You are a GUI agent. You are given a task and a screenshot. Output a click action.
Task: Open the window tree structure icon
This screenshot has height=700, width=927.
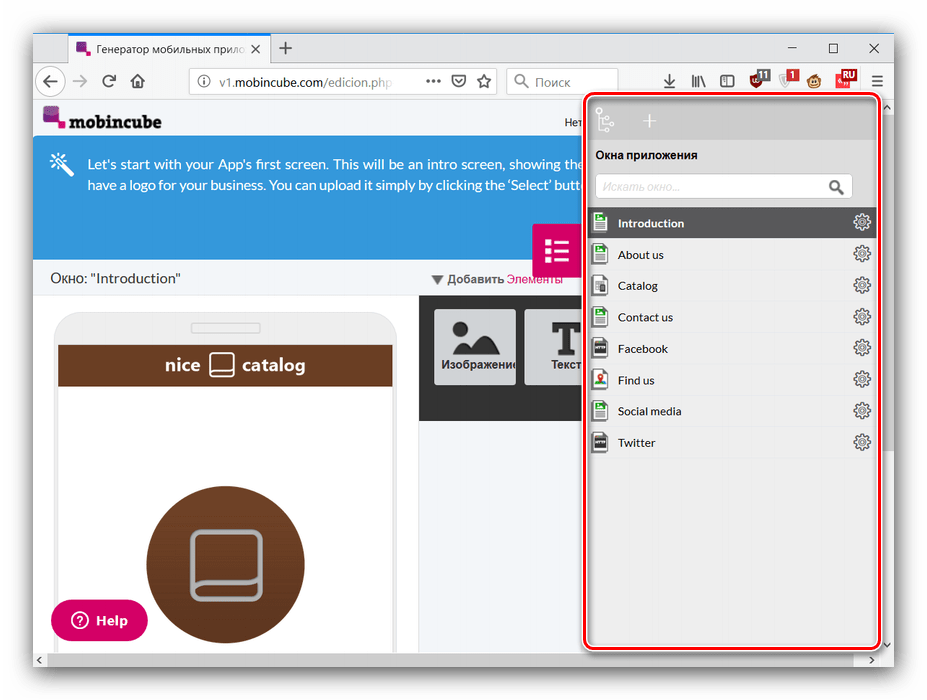tap(605, 120)
